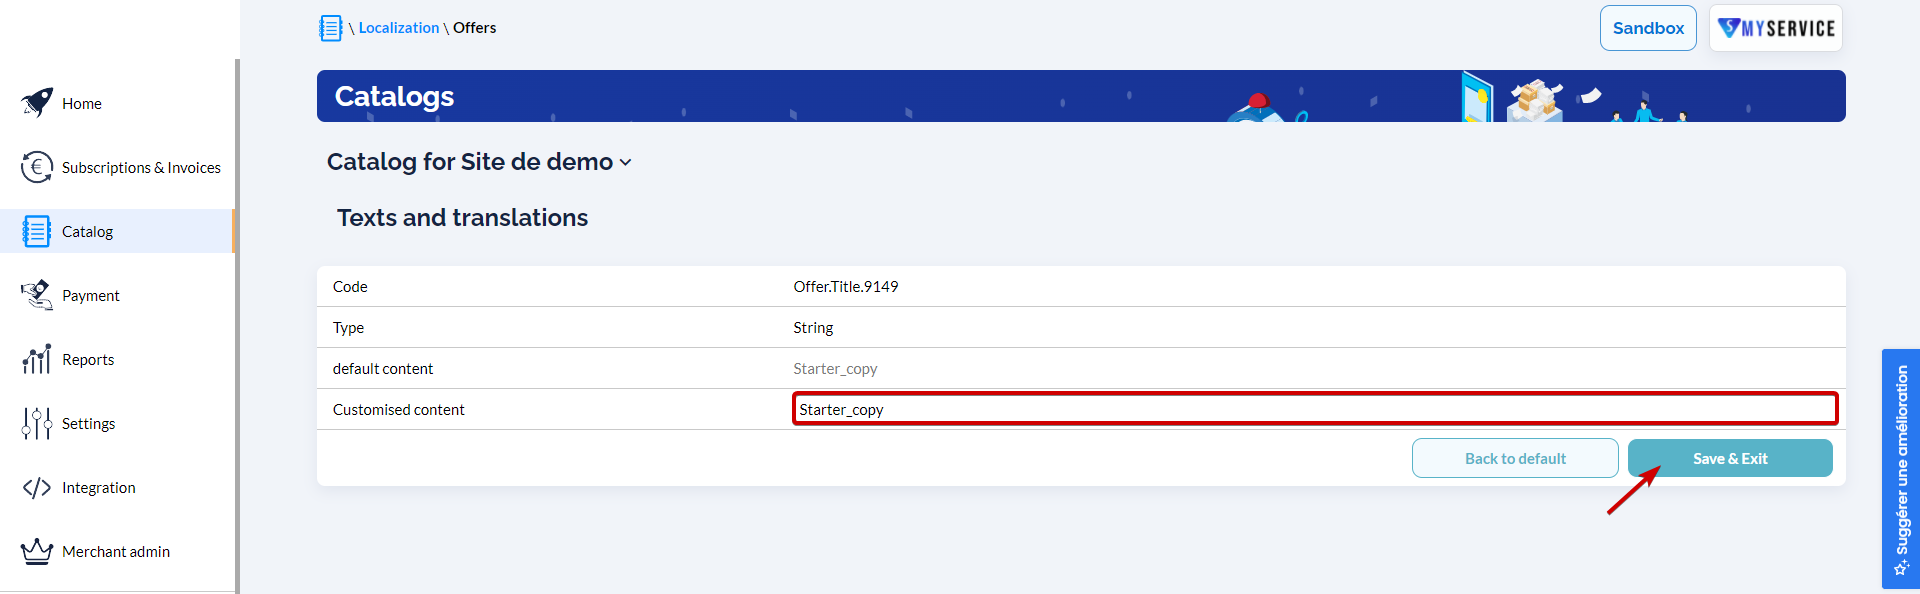Click the Home rocket icon
Viewport: 1920px width, 594px height.
[37, 103]
